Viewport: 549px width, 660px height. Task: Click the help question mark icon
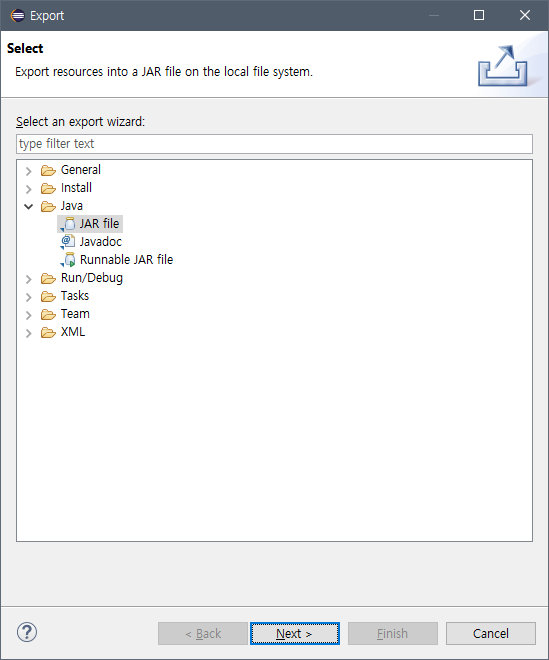click(x=27, y=632)
